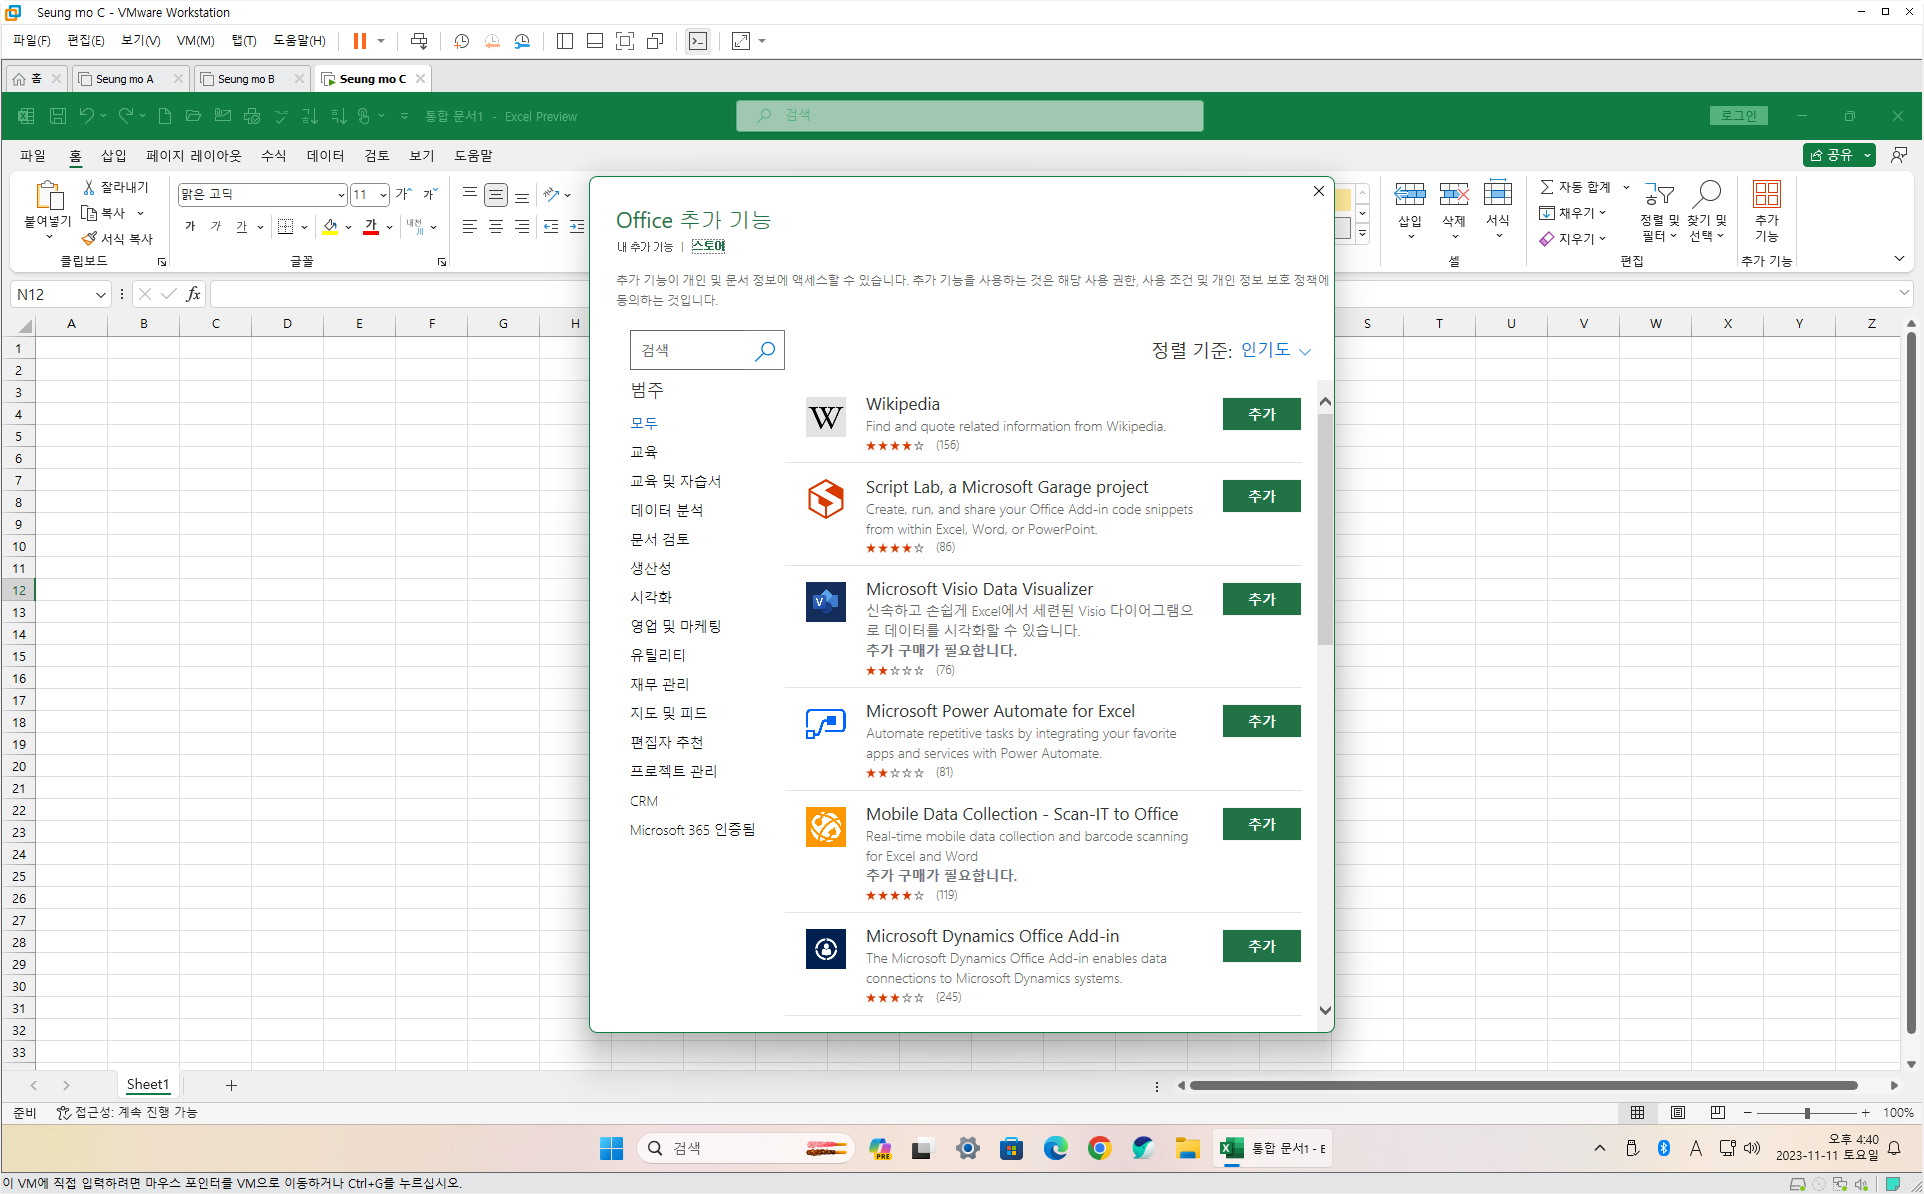
Task: Open Chrome from the Windows taskbar
Action: pos(1099,1148)
